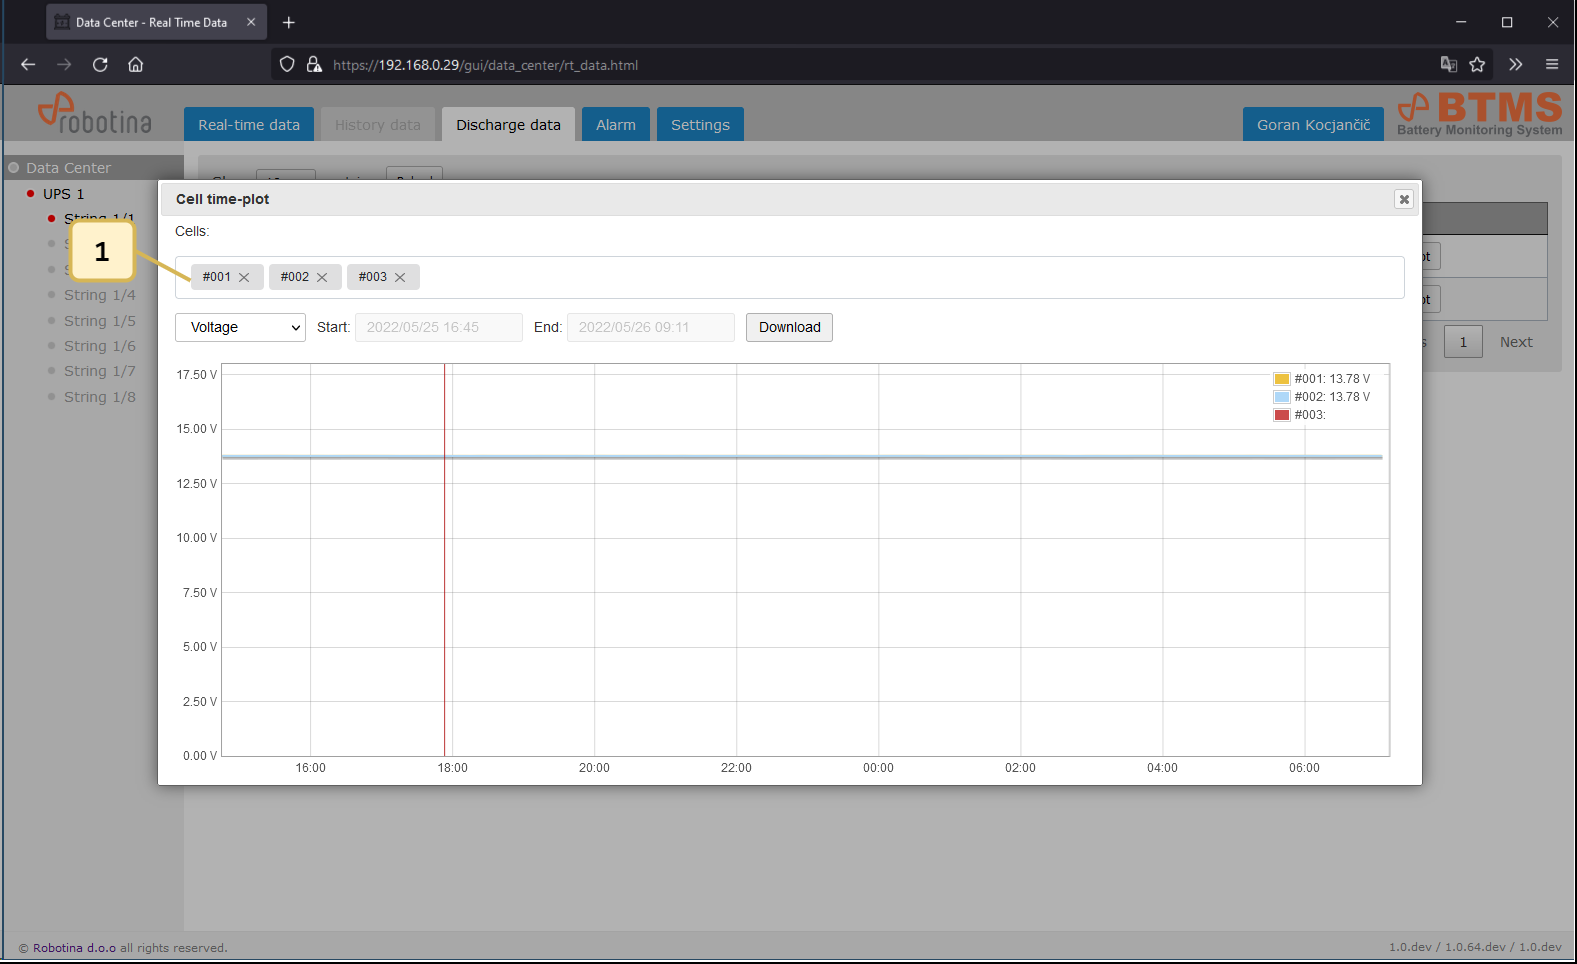1577x964 pixels.
Task: Remove cell #001 tag from the list
Action: 244,278
